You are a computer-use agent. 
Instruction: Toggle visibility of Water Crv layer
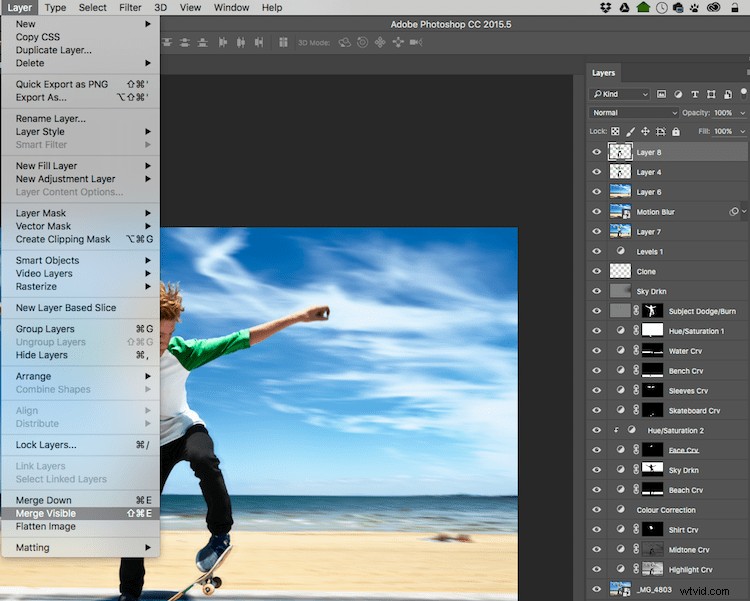coord(596,351)
